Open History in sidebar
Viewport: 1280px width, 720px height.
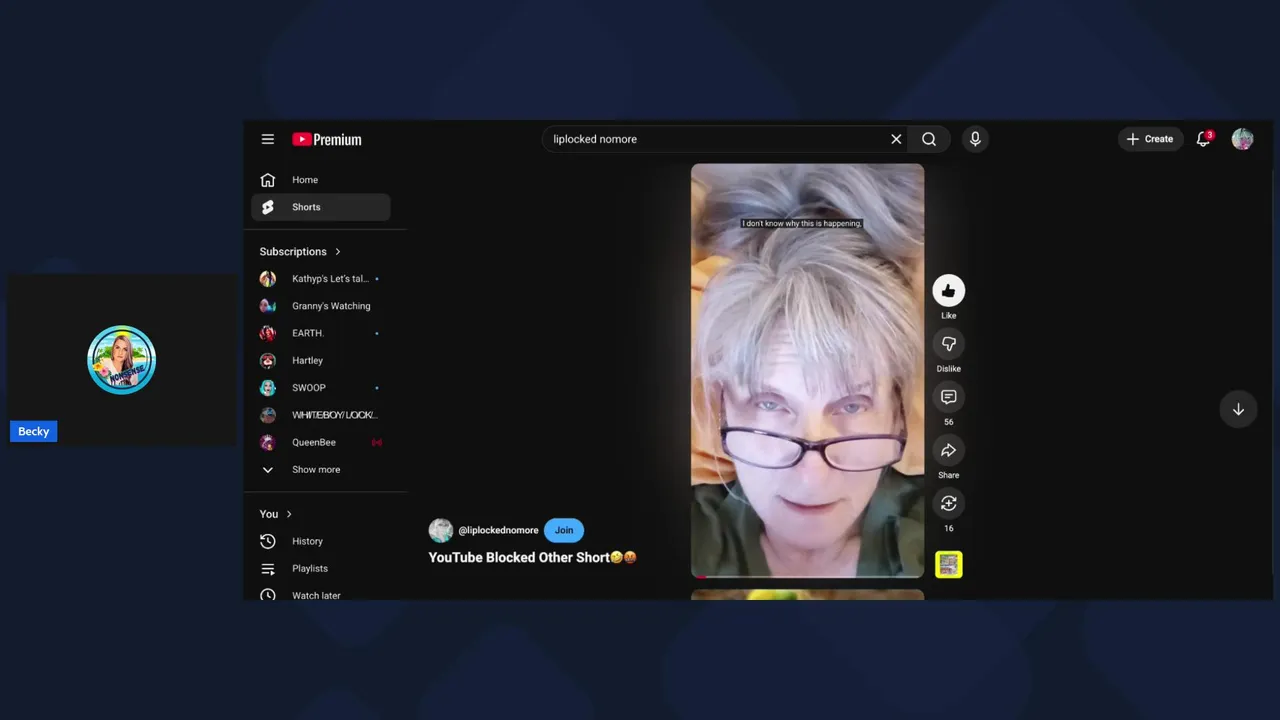321,541
